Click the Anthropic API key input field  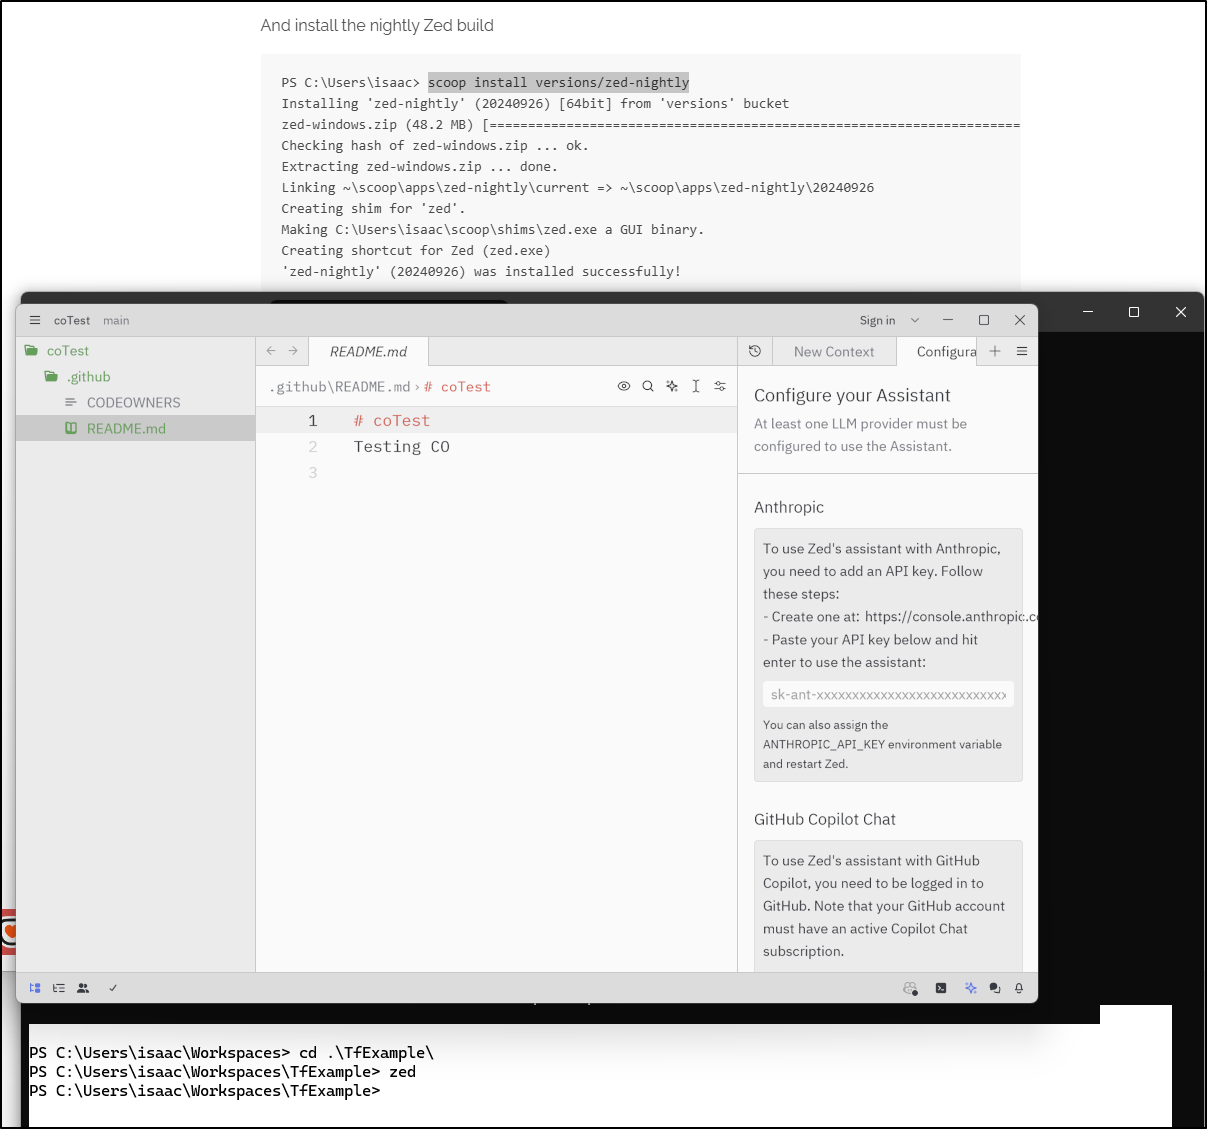[888, 694]
